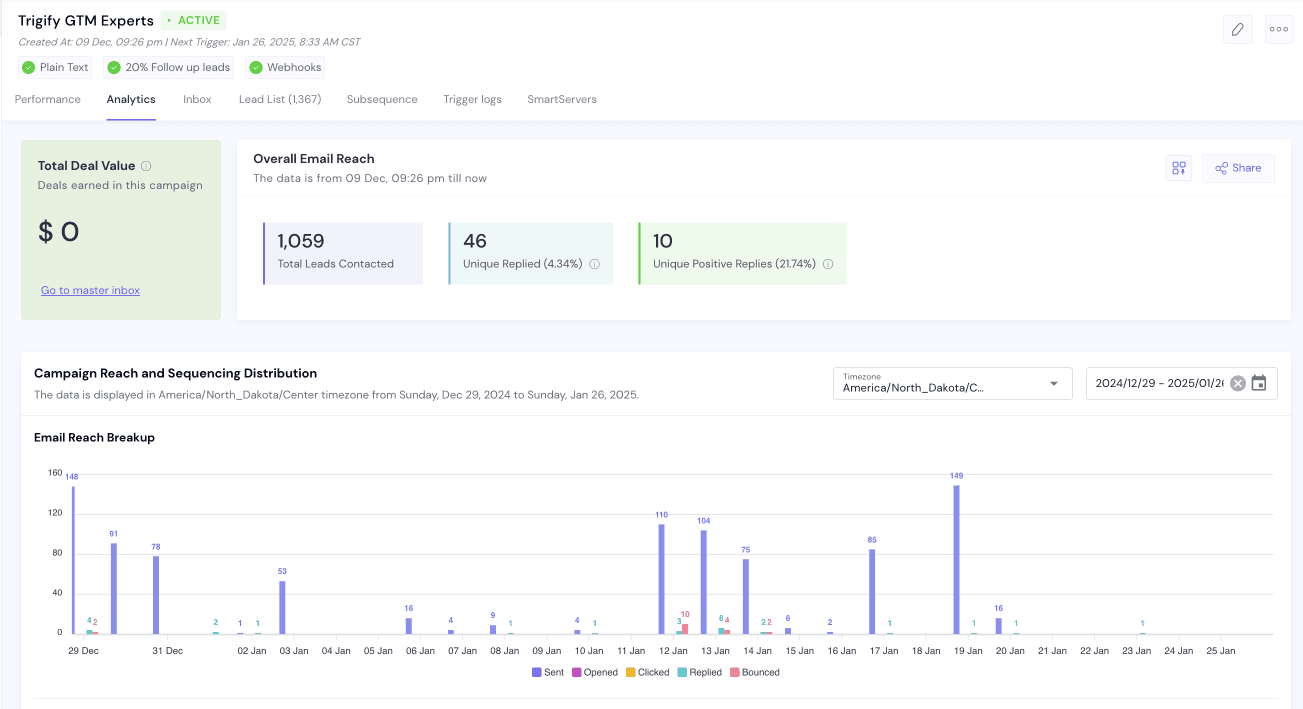Click the info icon next to Total Deal Value

[x=146, y=166]
